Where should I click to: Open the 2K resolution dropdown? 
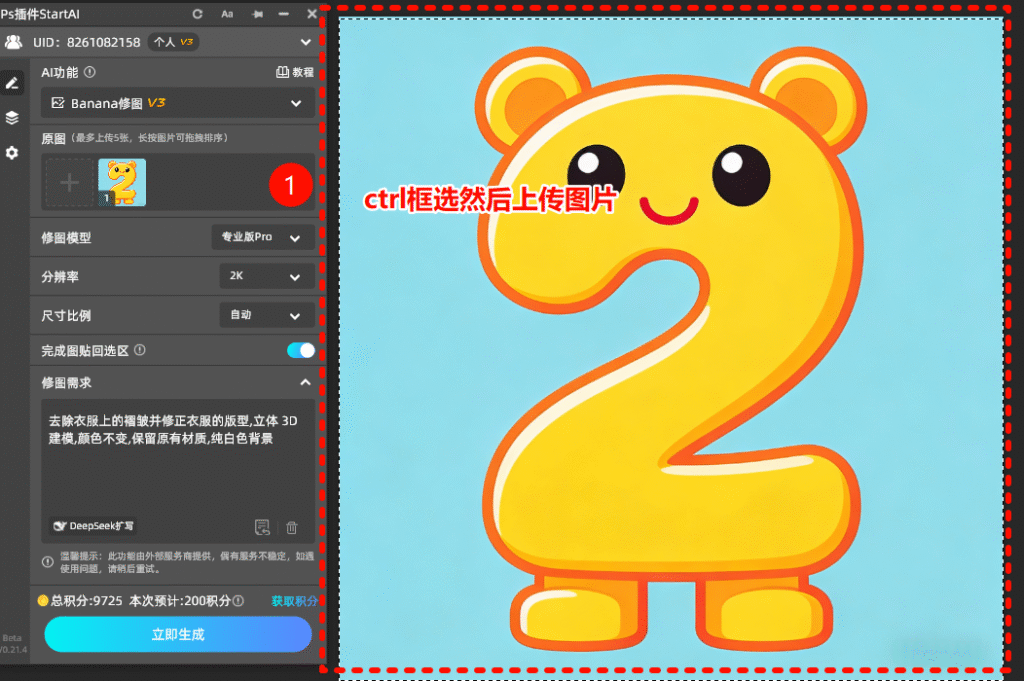(x=265, y=276)
